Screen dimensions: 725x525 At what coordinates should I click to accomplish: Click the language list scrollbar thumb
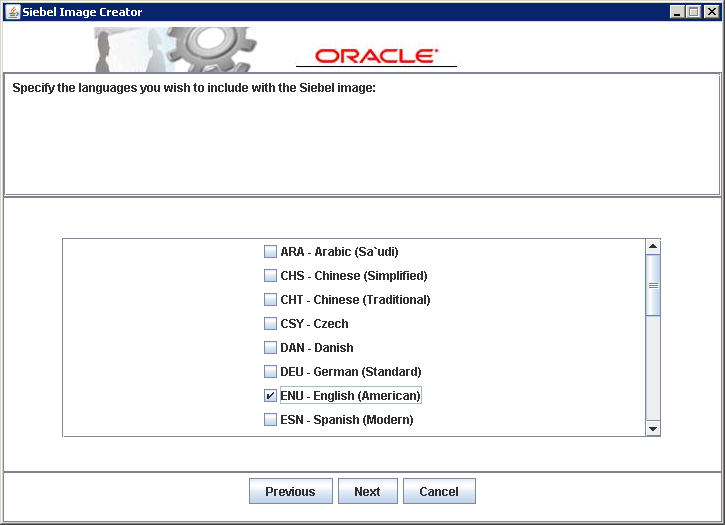653,285
